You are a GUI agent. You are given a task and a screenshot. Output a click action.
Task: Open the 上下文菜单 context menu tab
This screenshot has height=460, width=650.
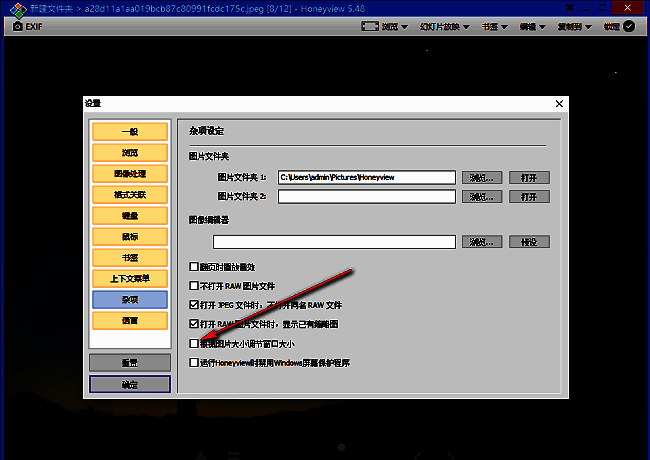(x=130, y=278)
